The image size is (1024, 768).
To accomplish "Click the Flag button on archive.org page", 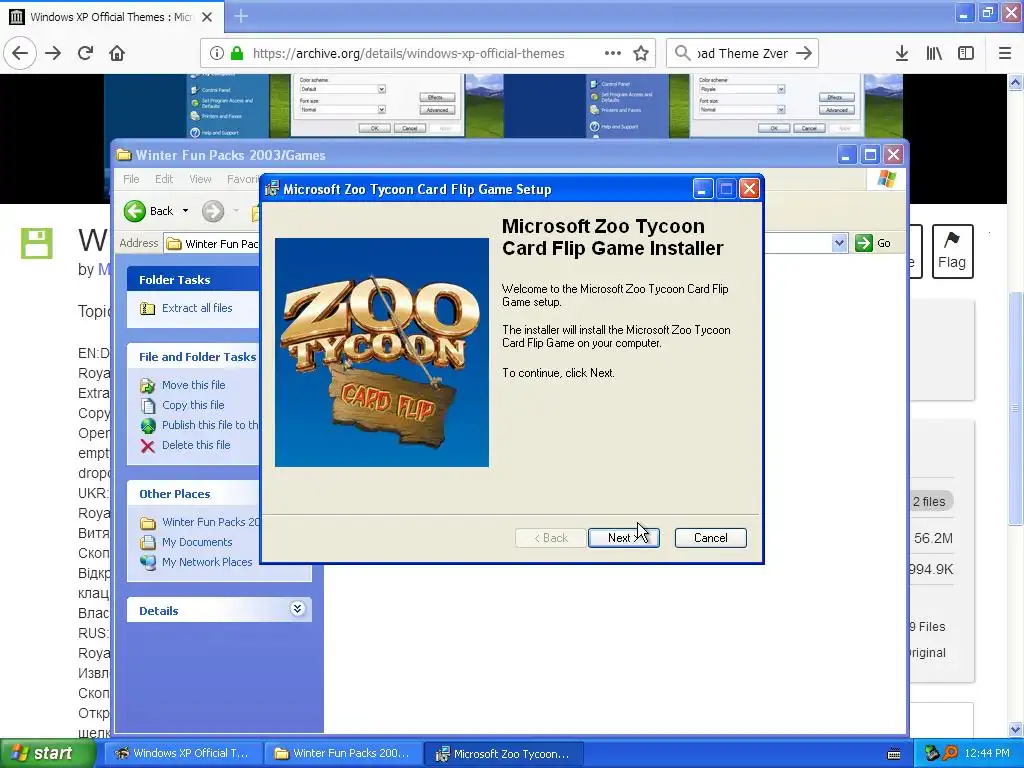I will coord(952,251).
